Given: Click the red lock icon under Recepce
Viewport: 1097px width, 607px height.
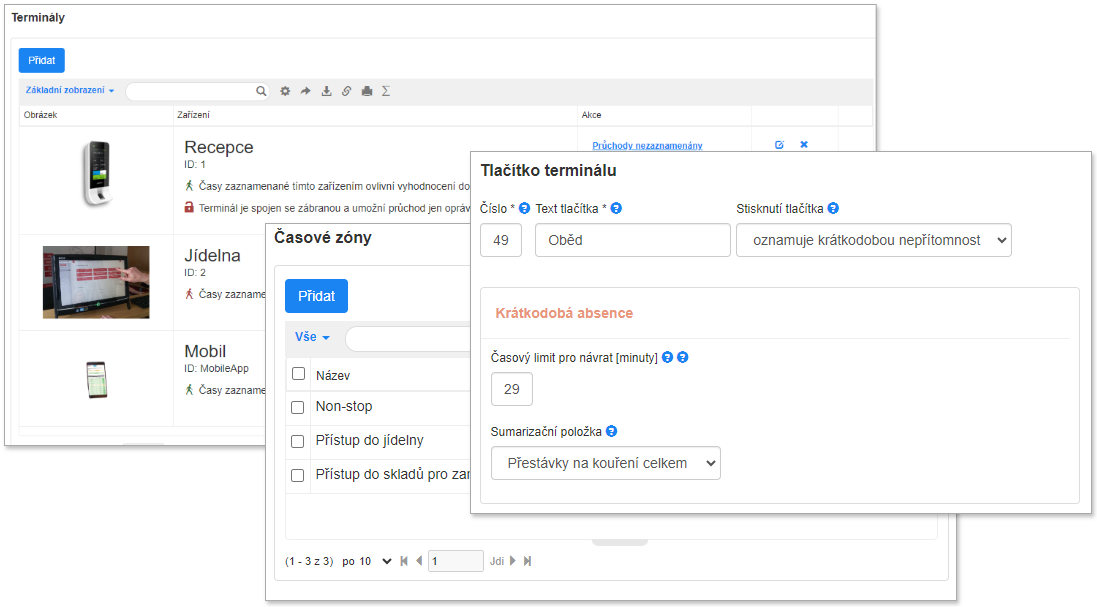Looking at the screenshot, I should 189,208.
